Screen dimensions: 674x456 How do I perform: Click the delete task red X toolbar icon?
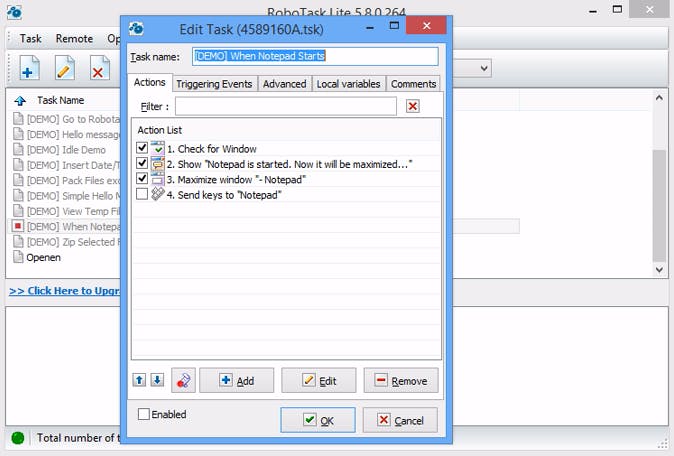[x=99, y=68]
